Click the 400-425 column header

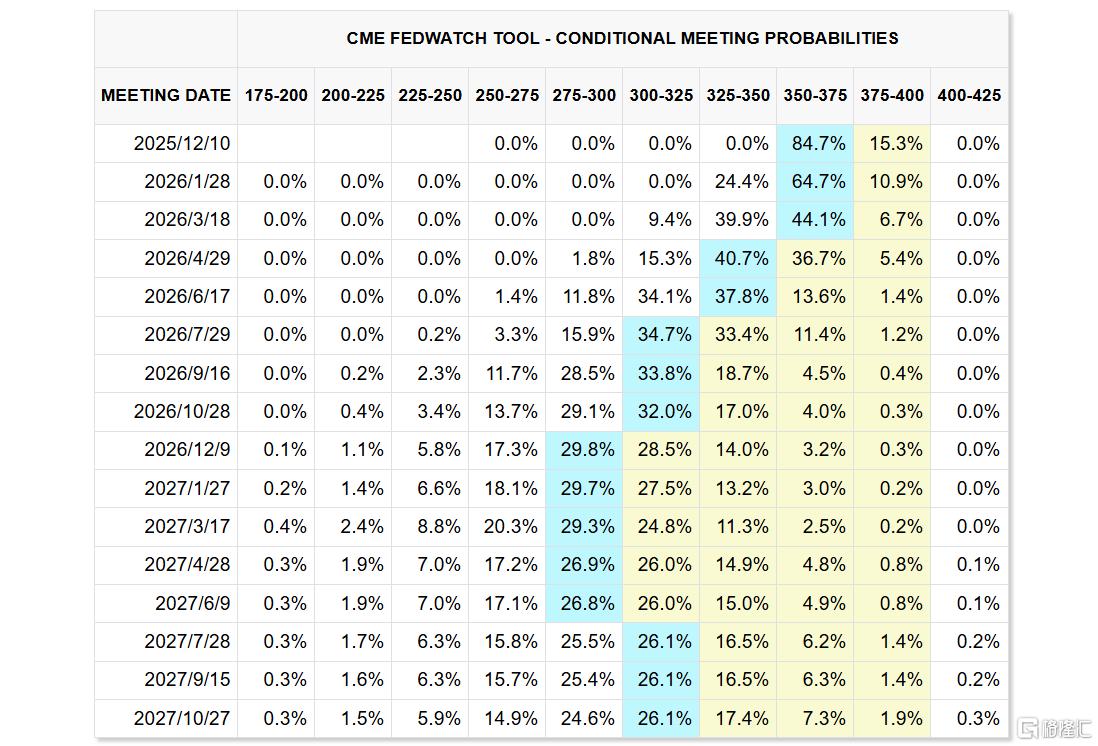point(969,96)
